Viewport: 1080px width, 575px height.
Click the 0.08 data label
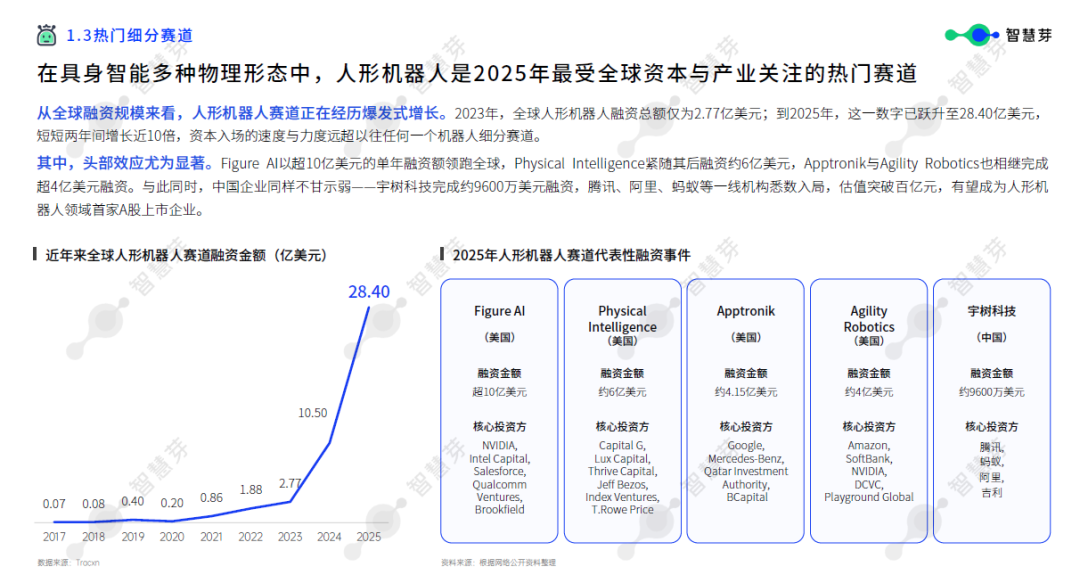[94, 503]
